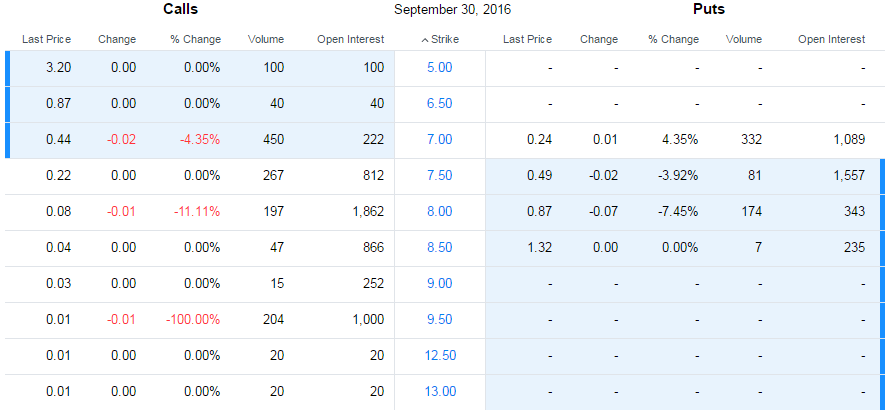Open the 8.50 strike link
889x416 pixels.
(440, 248)
